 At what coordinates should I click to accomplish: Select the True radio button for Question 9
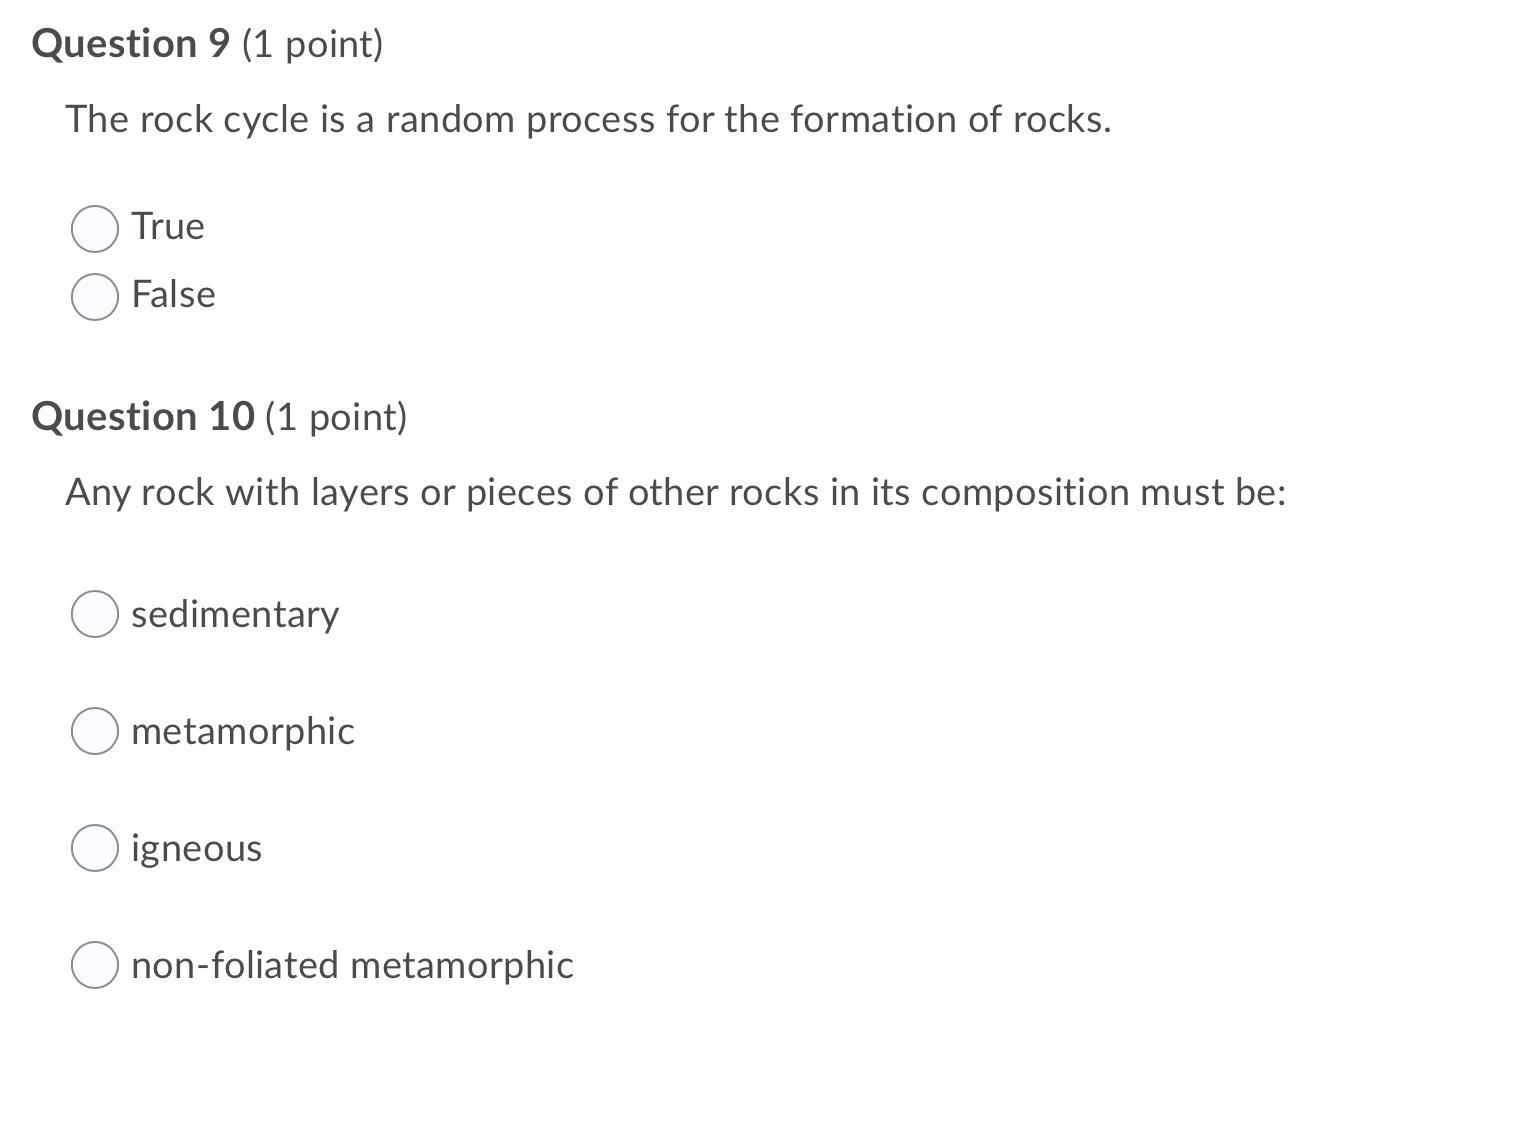pyautogui.click(x=95, y=229)
